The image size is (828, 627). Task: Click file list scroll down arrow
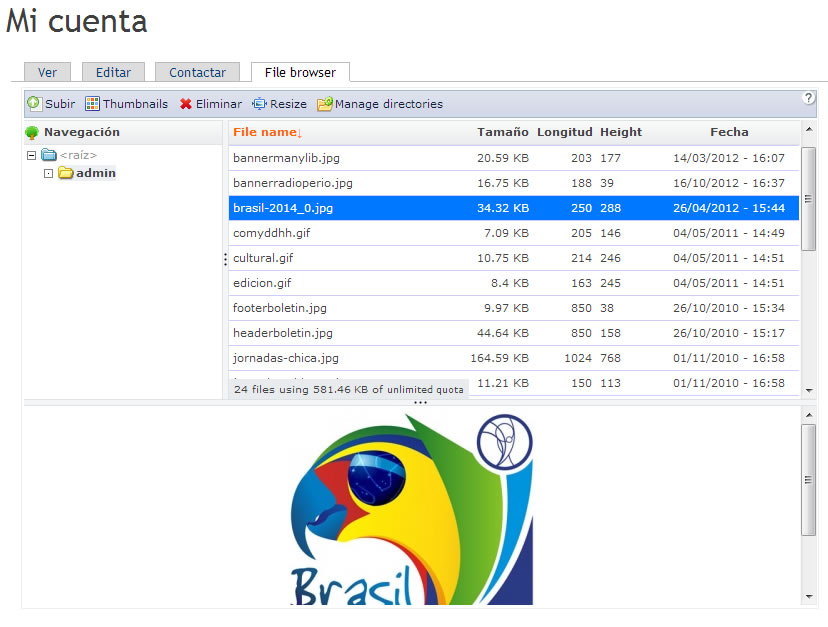(x=808, y=390)
